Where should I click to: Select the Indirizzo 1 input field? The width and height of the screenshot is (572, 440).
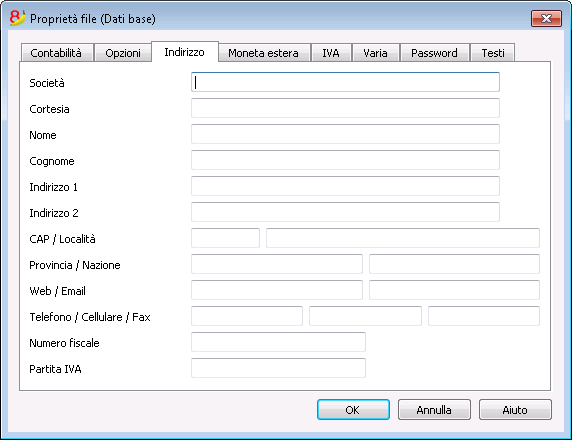tap(345, 186)
